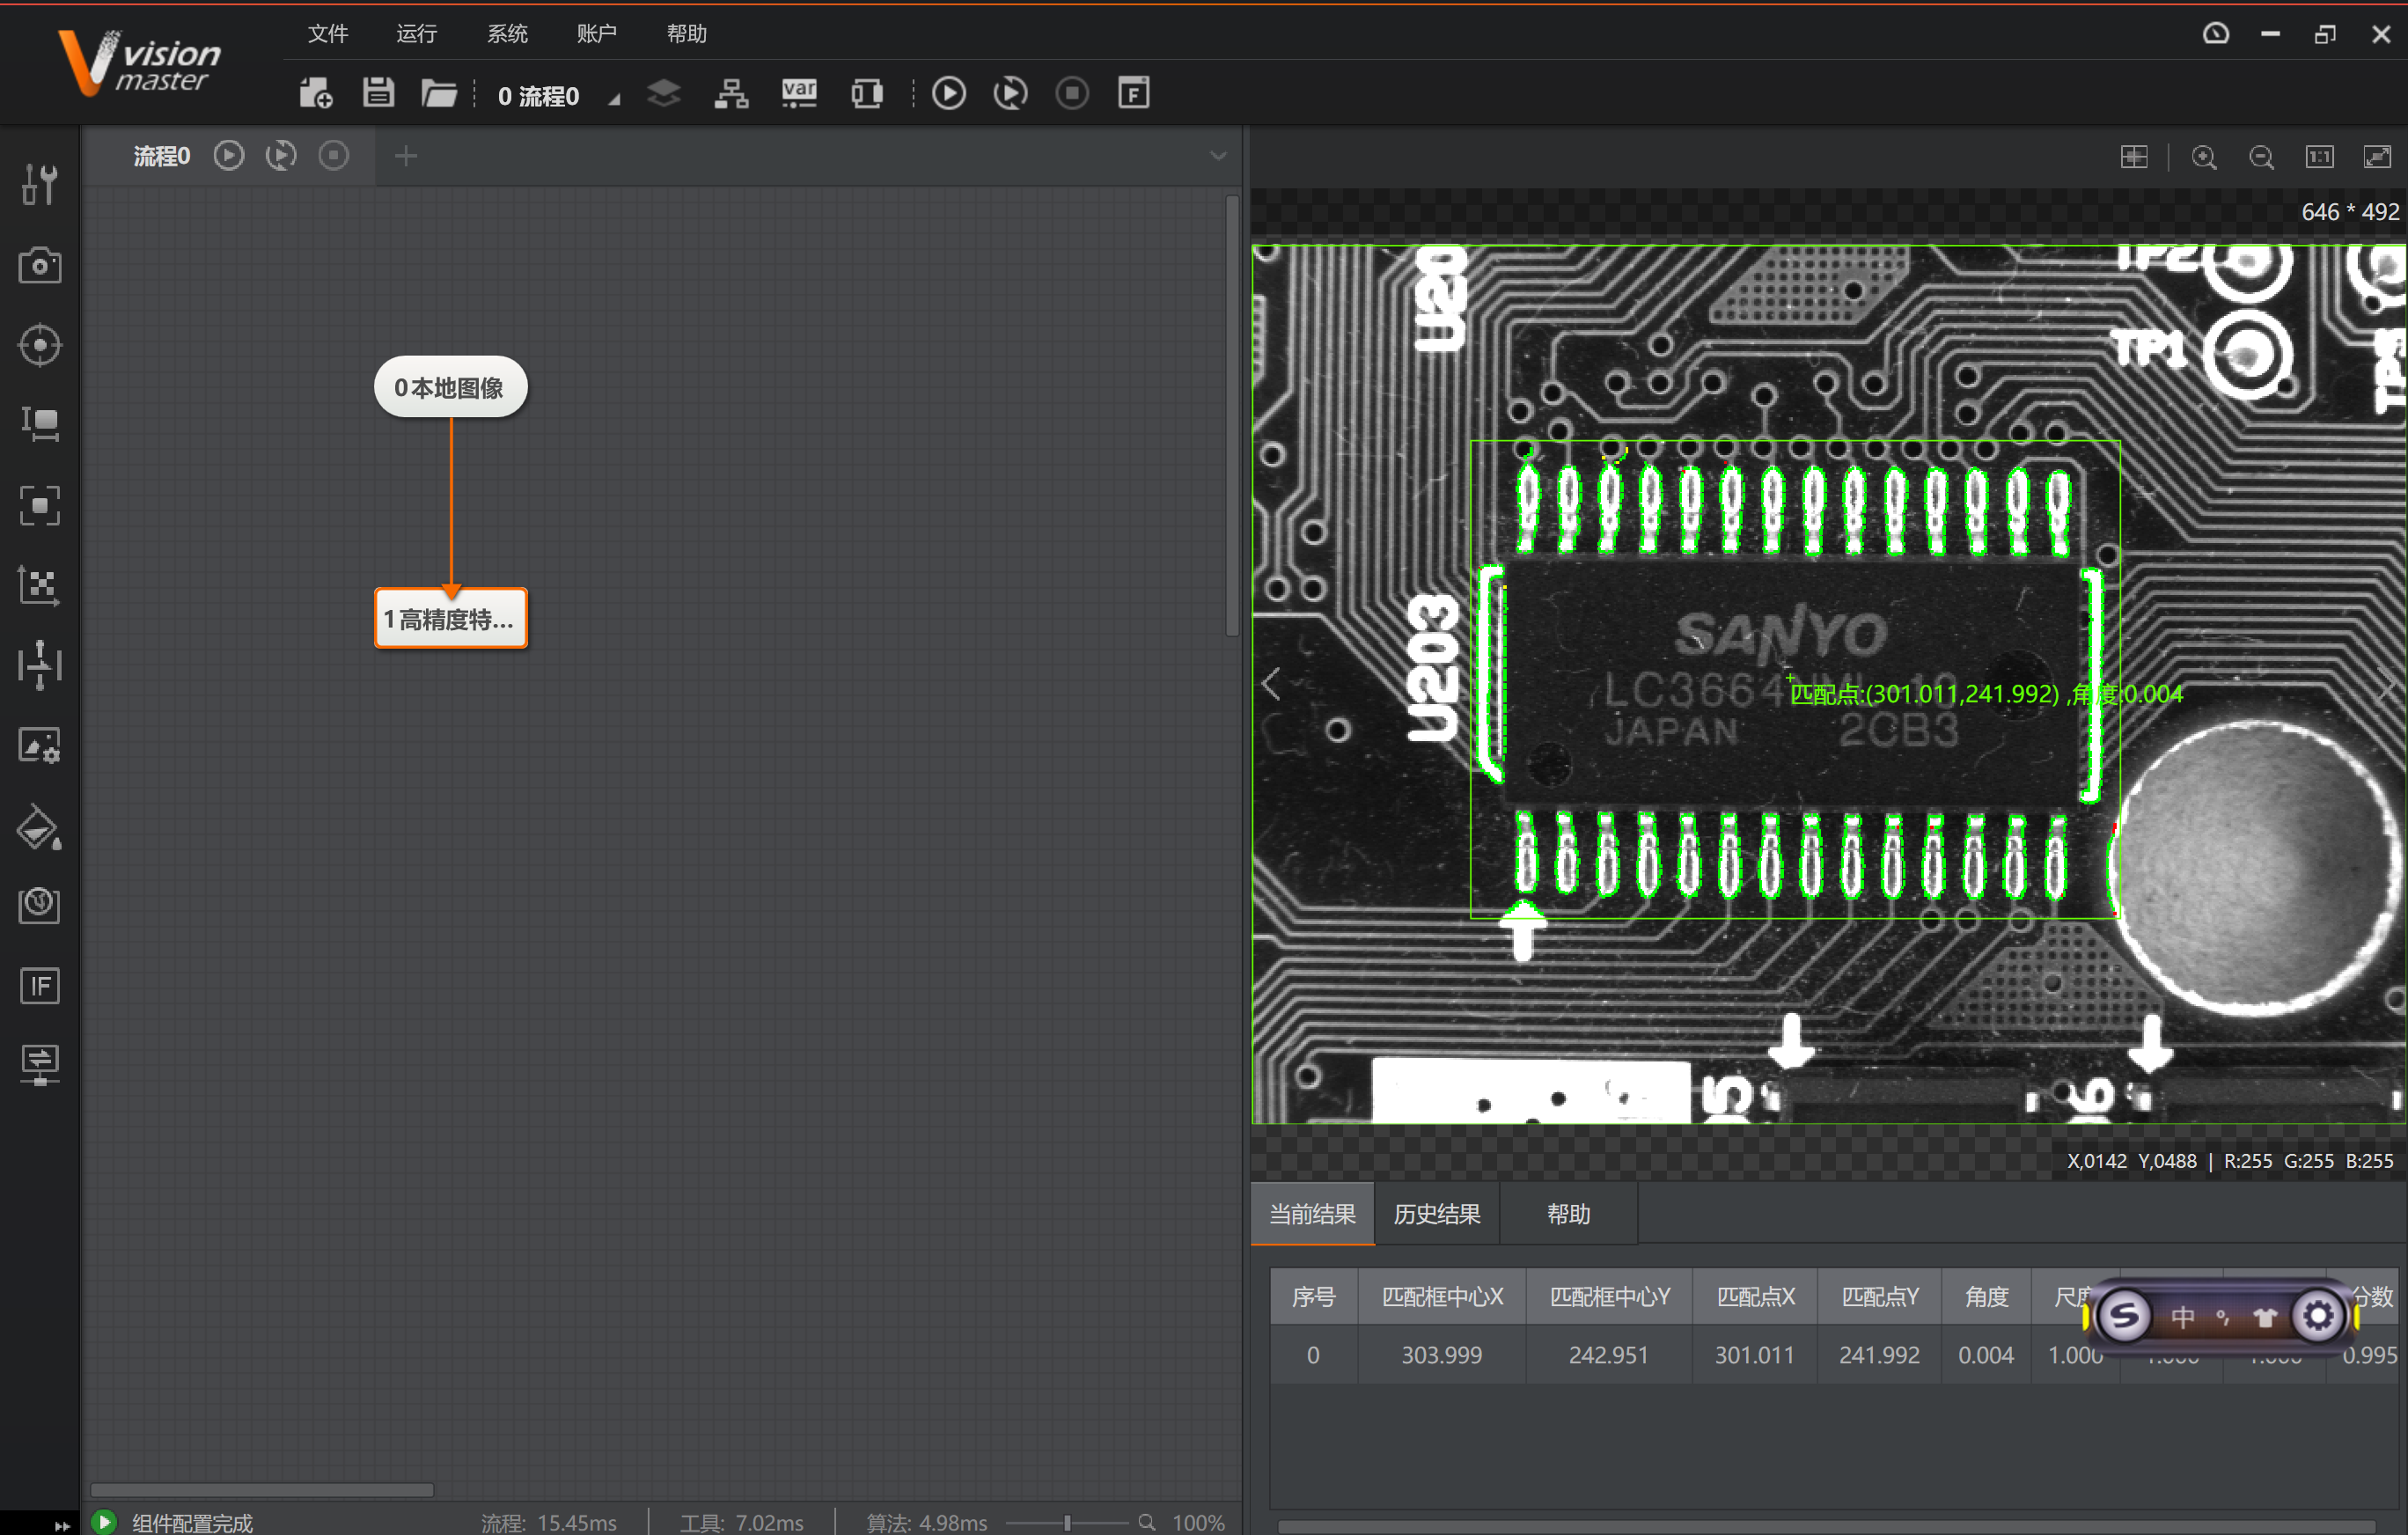
Task: Expand the flow tab list chevron
Action: [1217, 156]
